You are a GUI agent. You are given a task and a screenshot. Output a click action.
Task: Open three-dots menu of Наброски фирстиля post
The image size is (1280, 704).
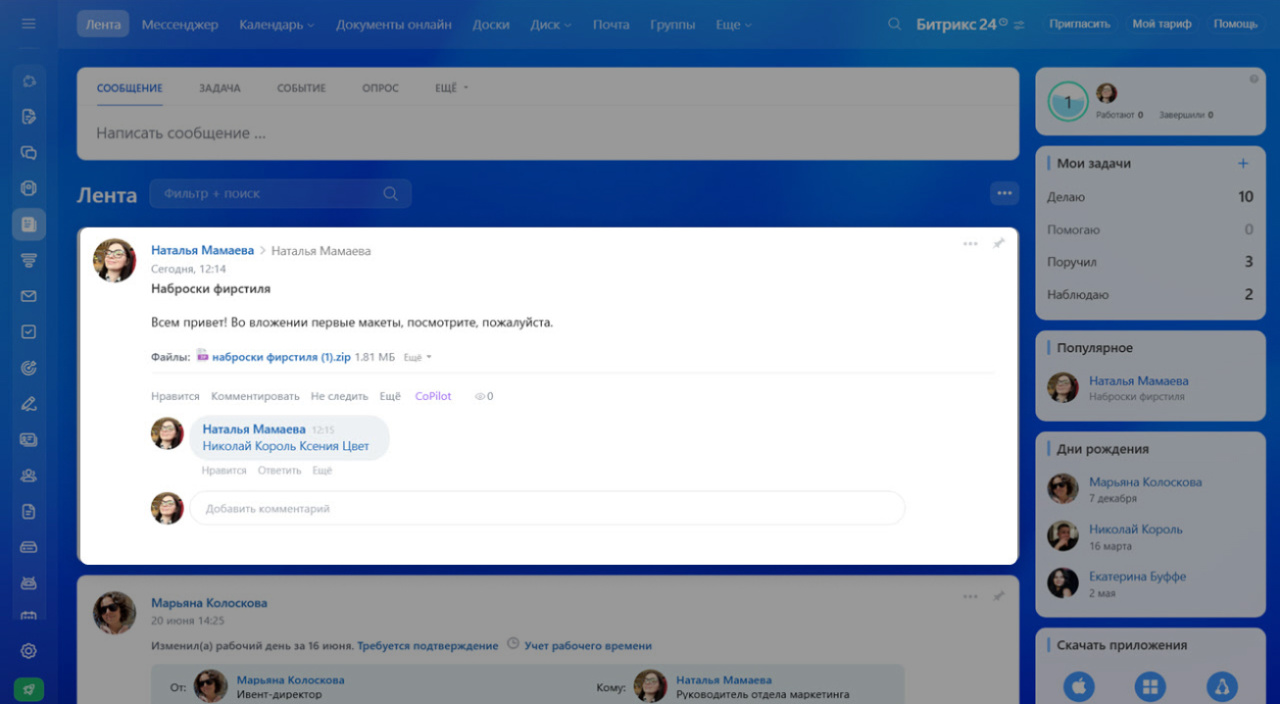coord(970,244)
